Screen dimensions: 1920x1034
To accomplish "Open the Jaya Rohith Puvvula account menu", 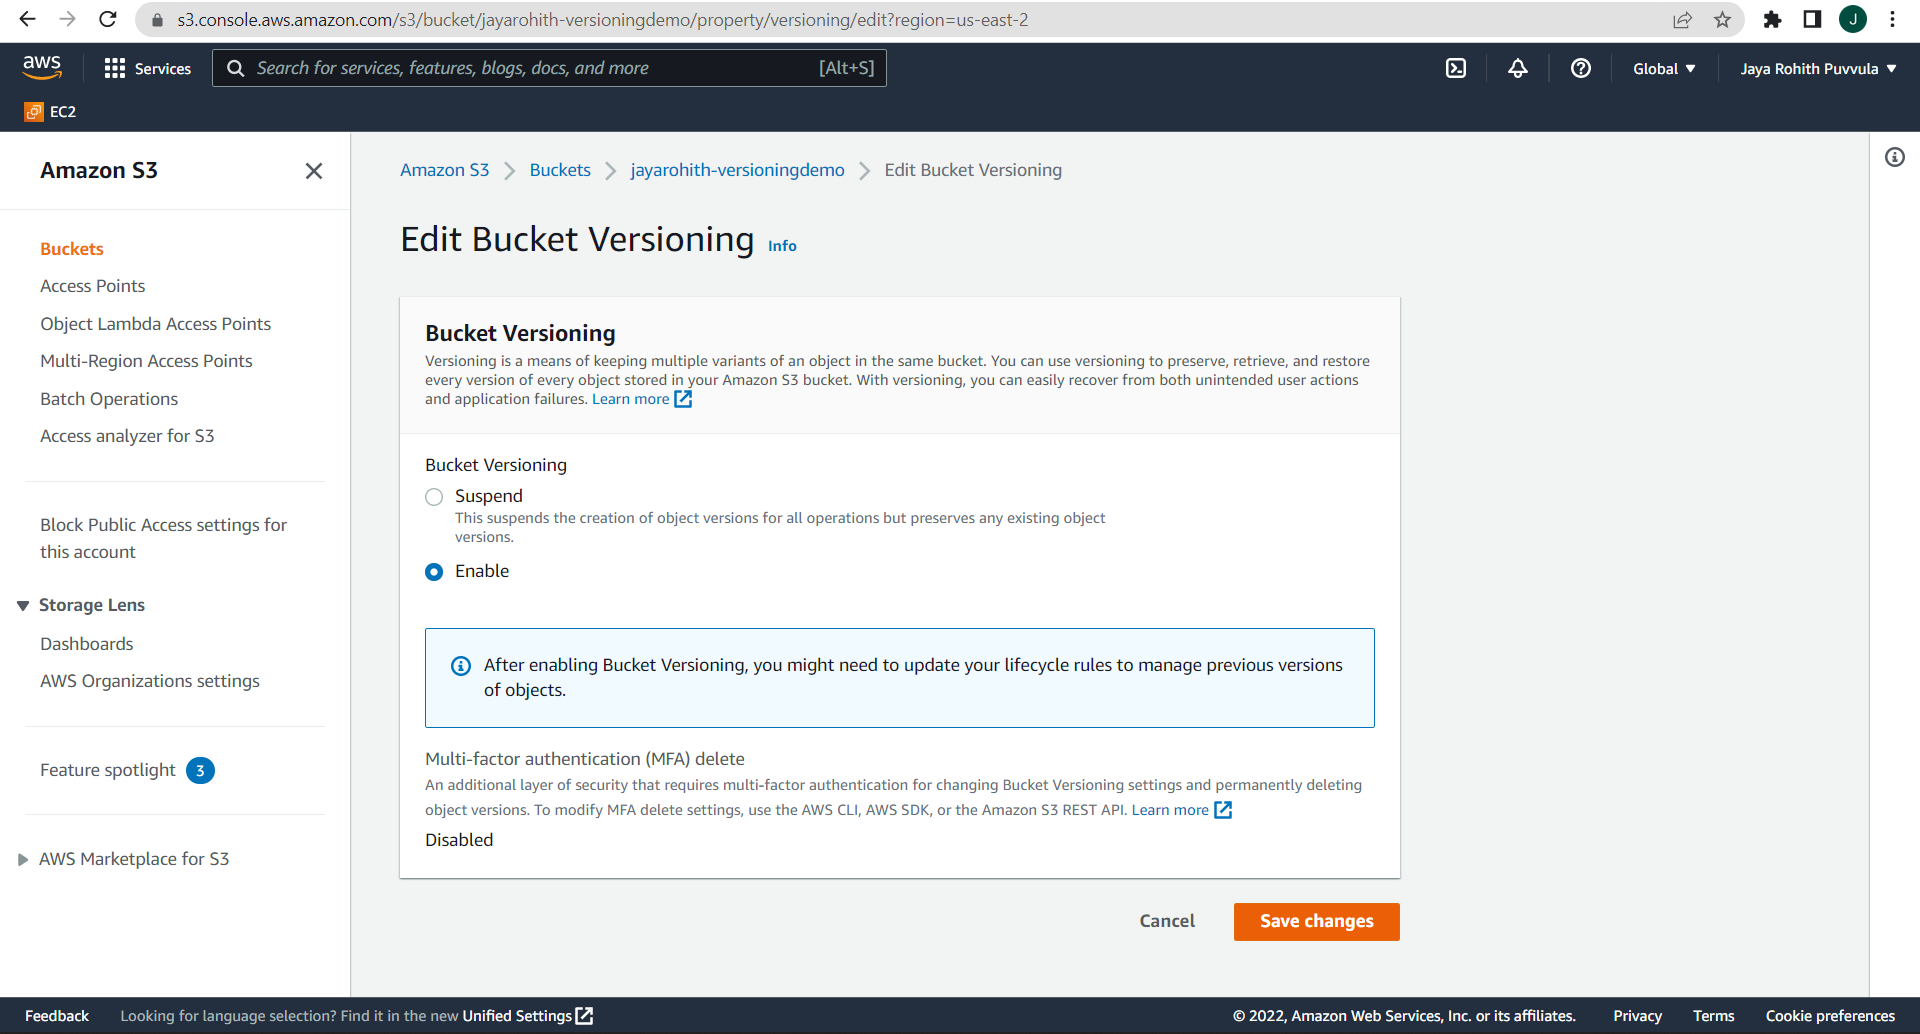I will click(x=1815, y=68).
